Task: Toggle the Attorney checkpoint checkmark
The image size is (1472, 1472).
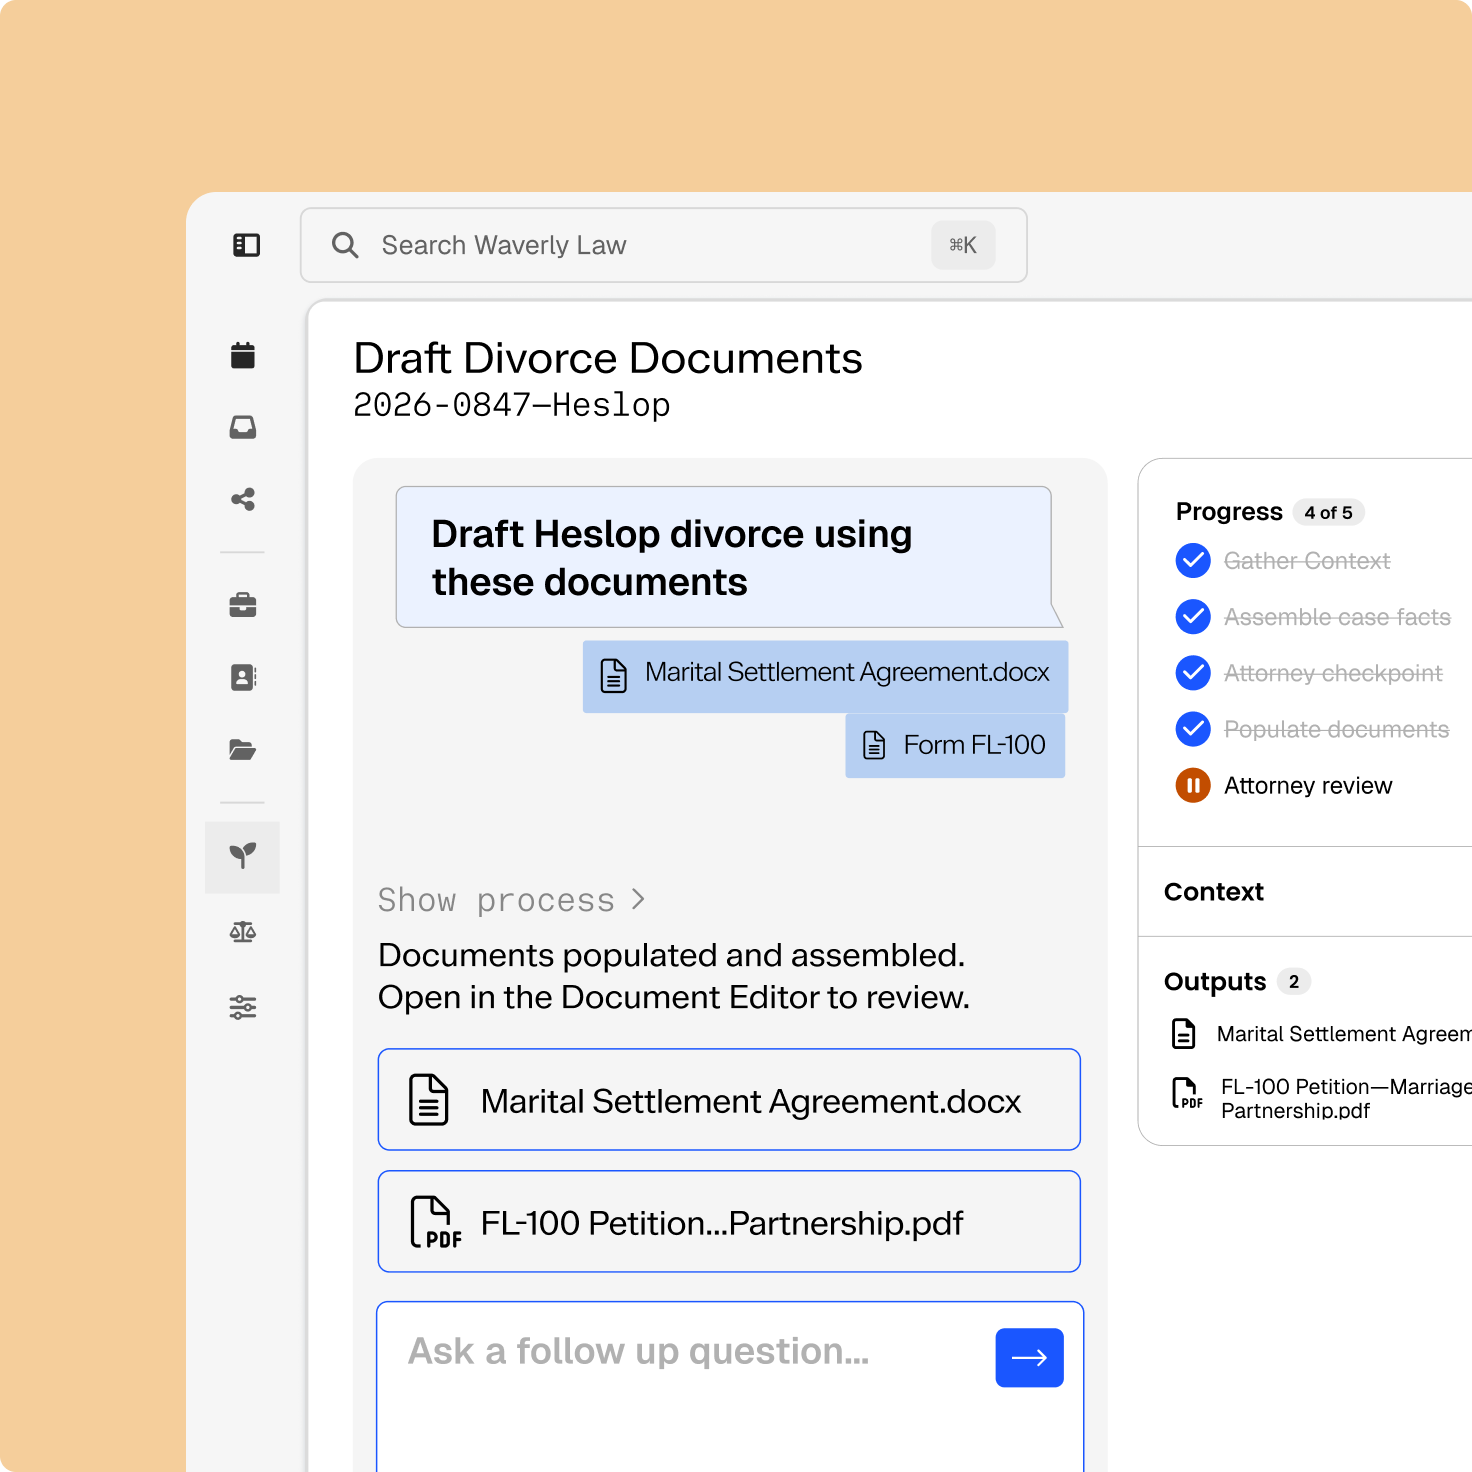Action: pyautogui.click(x=1193, y=673)
